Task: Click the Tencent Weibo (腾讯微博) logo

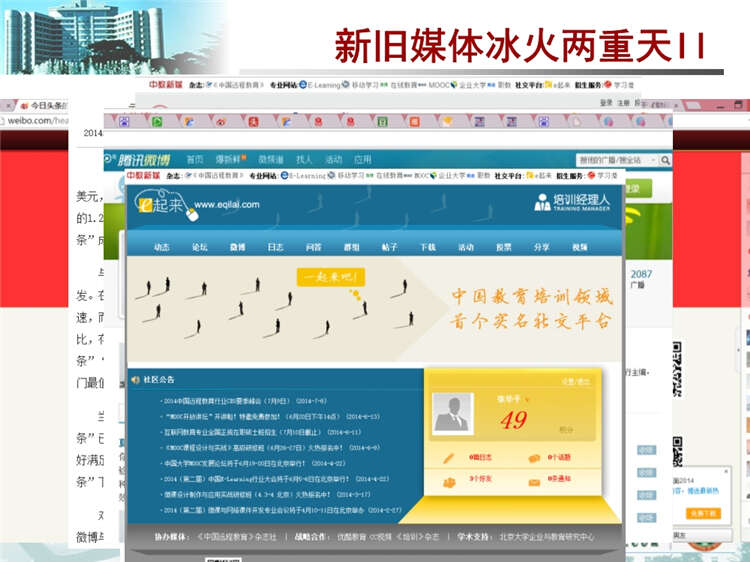Action: pyautogui.click(x=142, y=160)
